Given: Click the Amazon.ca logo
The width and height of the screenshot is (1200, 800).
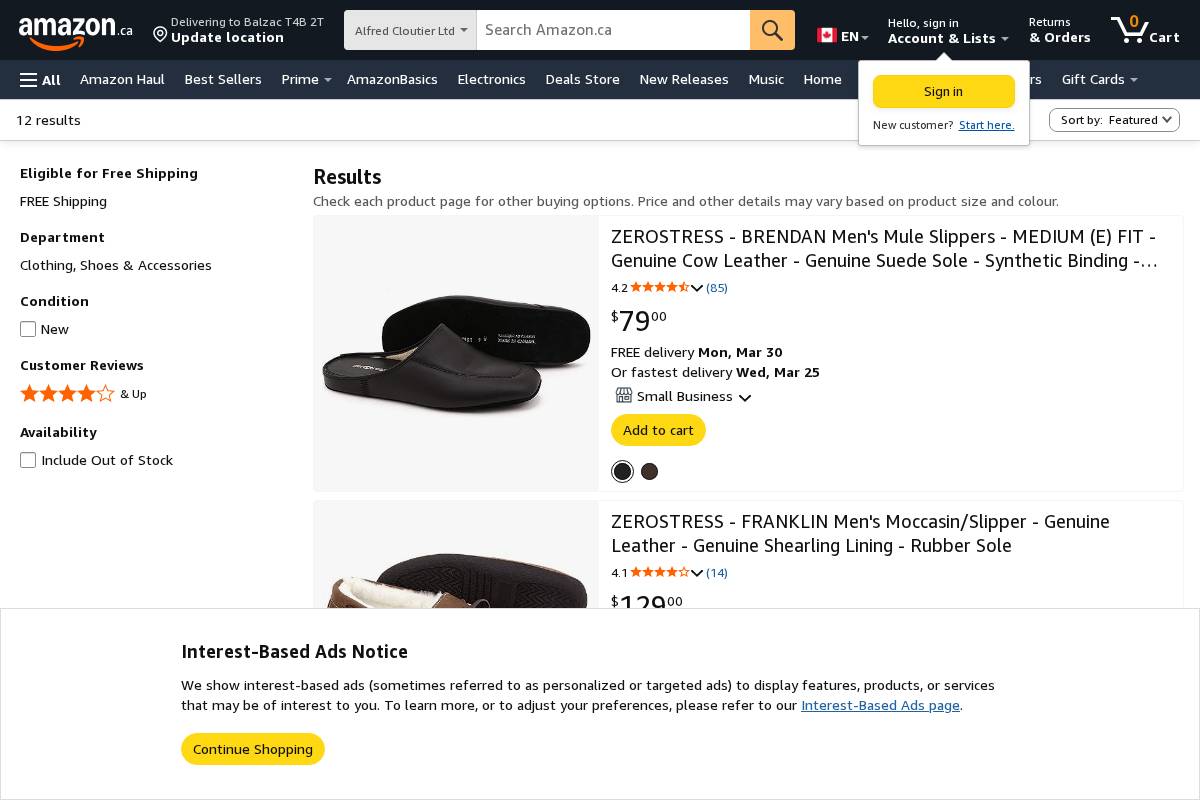Looking at the screenshot, I should click(x=75, y=31).
